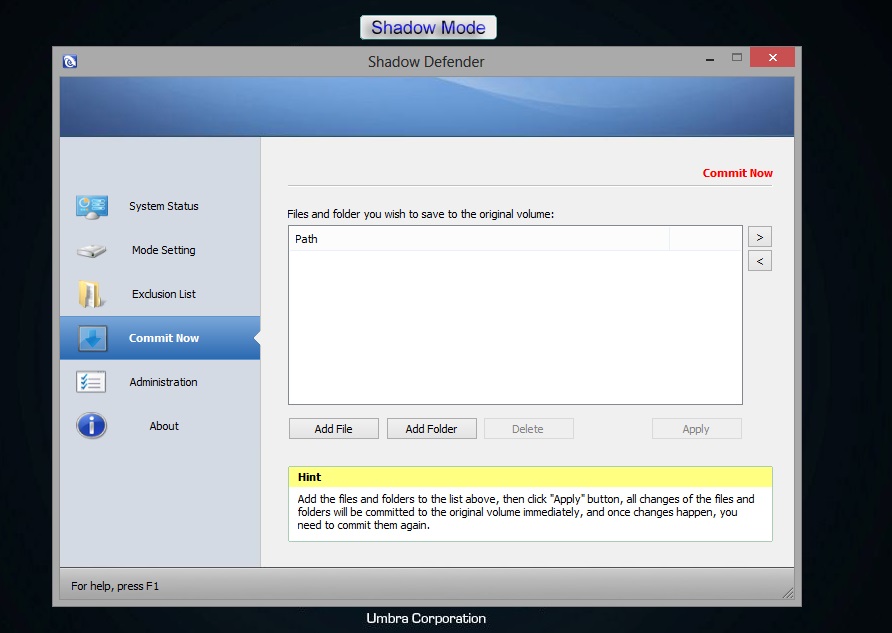The height and width of the screenshot is (633, 892).
Task: Open the System Status section
Action: click(160, 206)
